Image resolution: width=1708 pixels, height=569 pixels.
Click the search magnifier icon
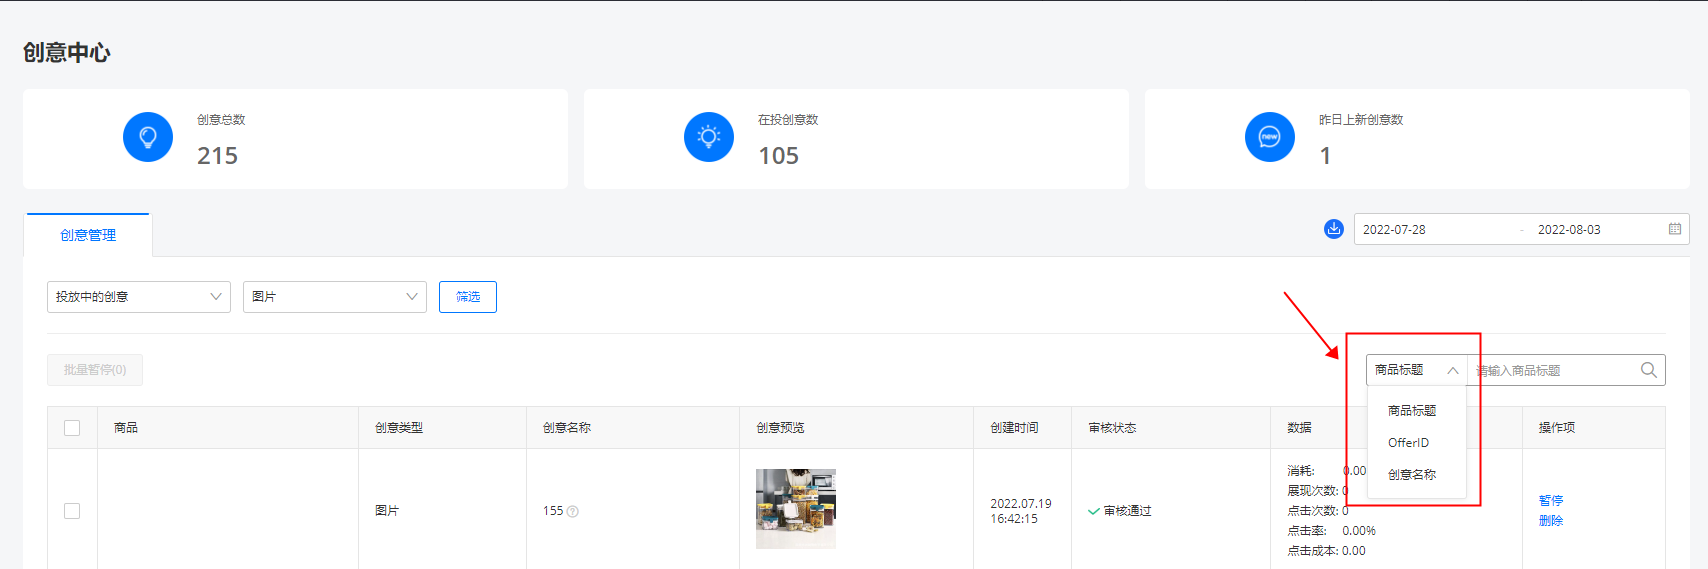click(x=1648, y=370)
